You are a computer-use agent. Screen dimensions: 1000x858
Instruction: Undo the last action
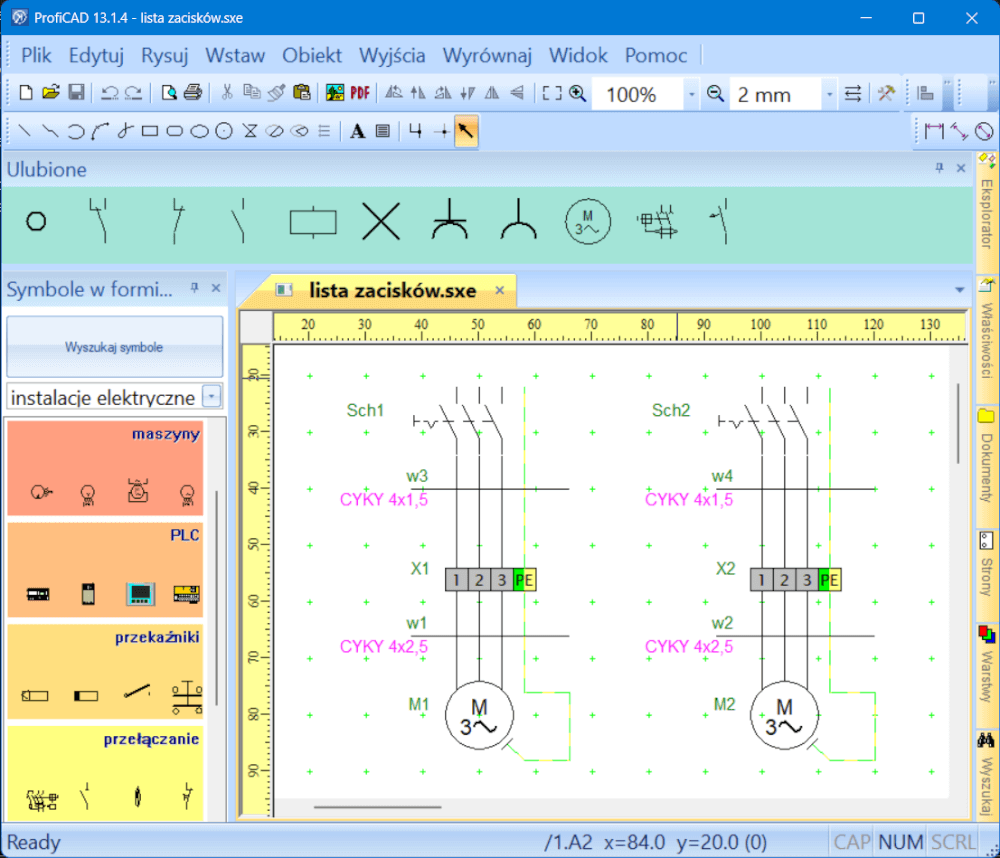tap(109, 93)
